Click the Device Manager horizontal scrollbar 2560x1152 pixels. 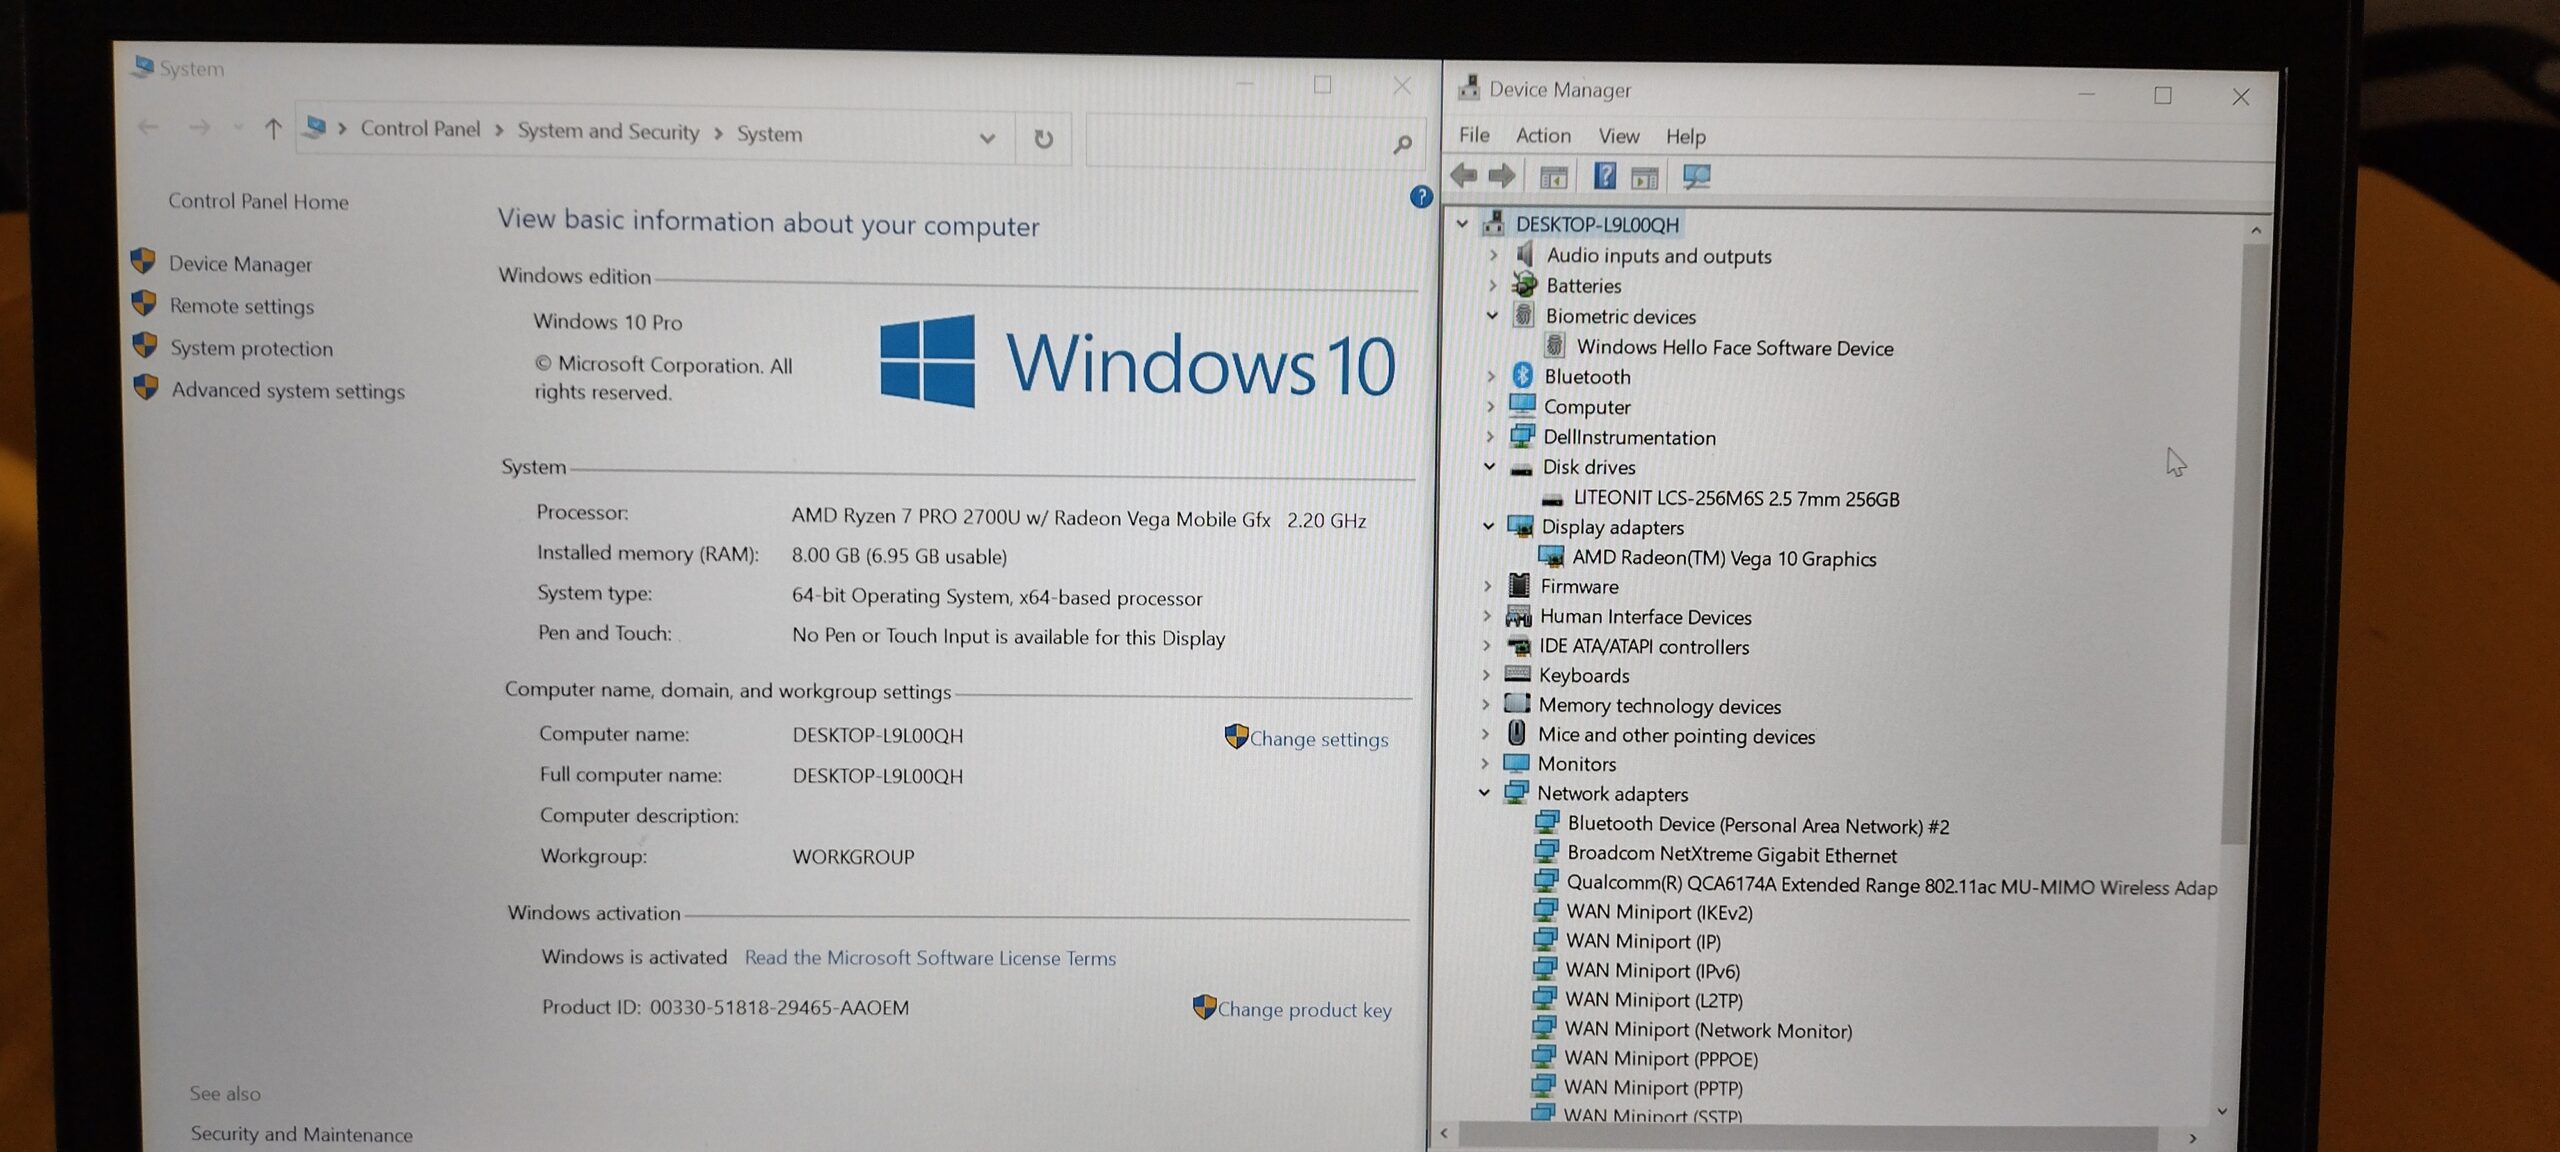(x=1807, y=1136)
